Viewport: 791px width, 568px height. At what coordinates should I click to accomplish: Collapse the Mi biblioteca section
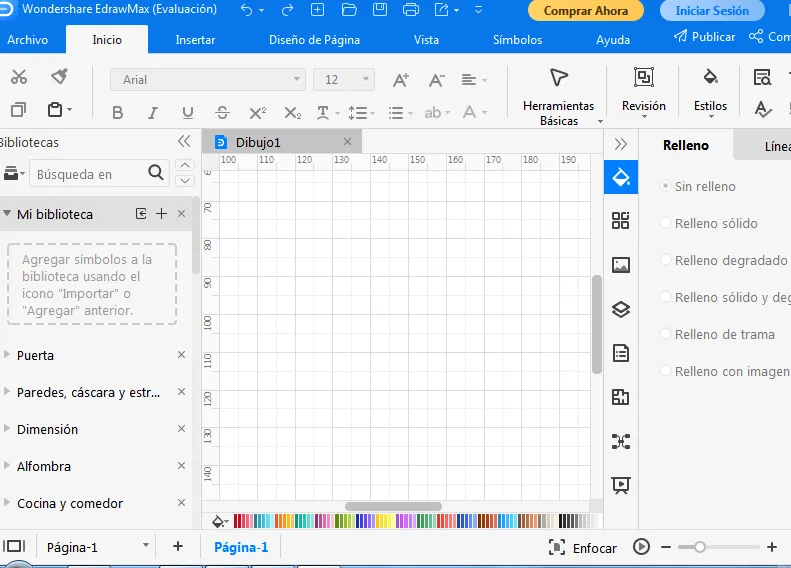pyautogui.click(x=7, y=213)
